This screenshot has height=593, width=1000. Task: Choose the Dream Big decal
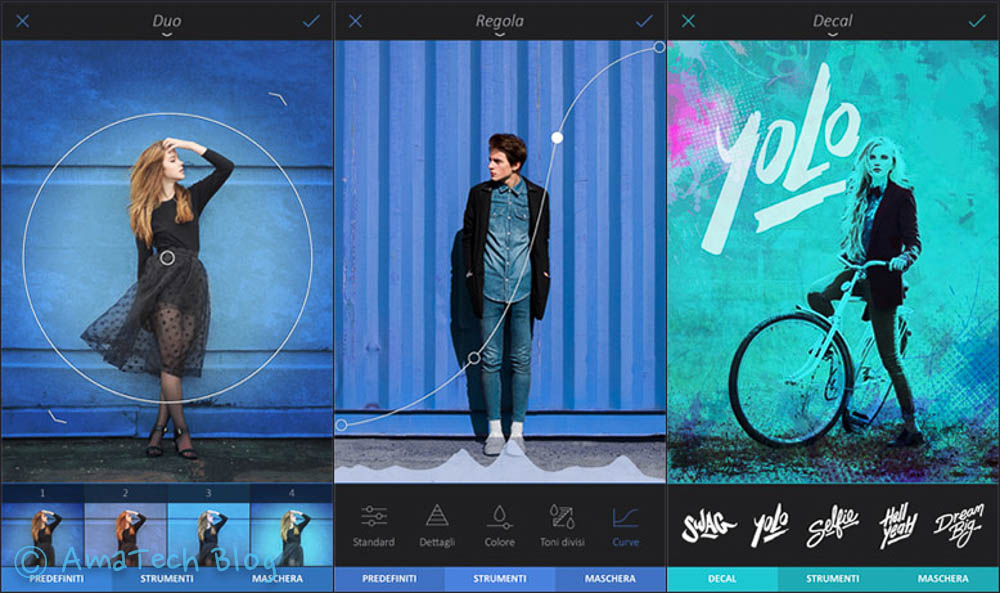pos(958,525)
